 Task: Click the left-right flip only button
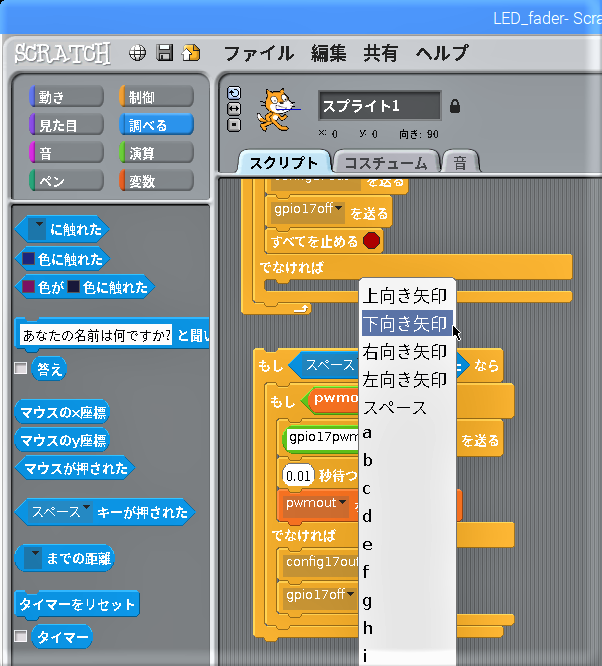coord(234,109)
